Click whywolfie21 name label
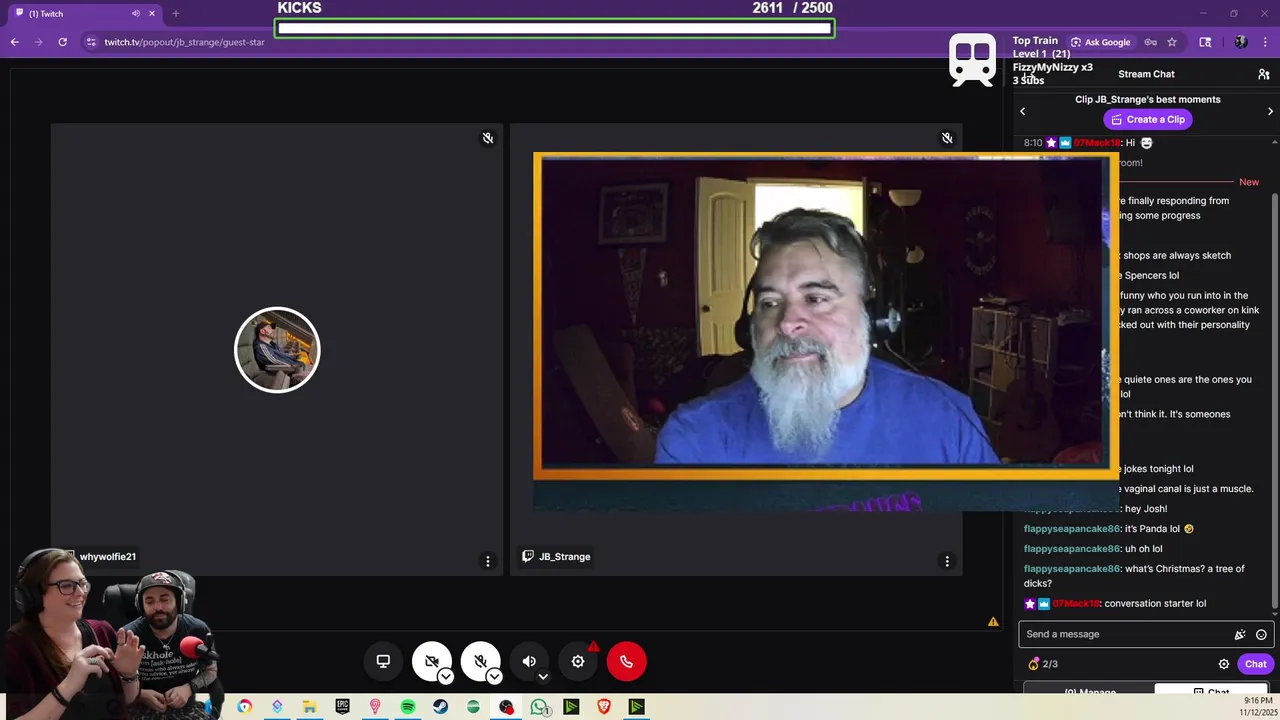 [x=107, y=557]
